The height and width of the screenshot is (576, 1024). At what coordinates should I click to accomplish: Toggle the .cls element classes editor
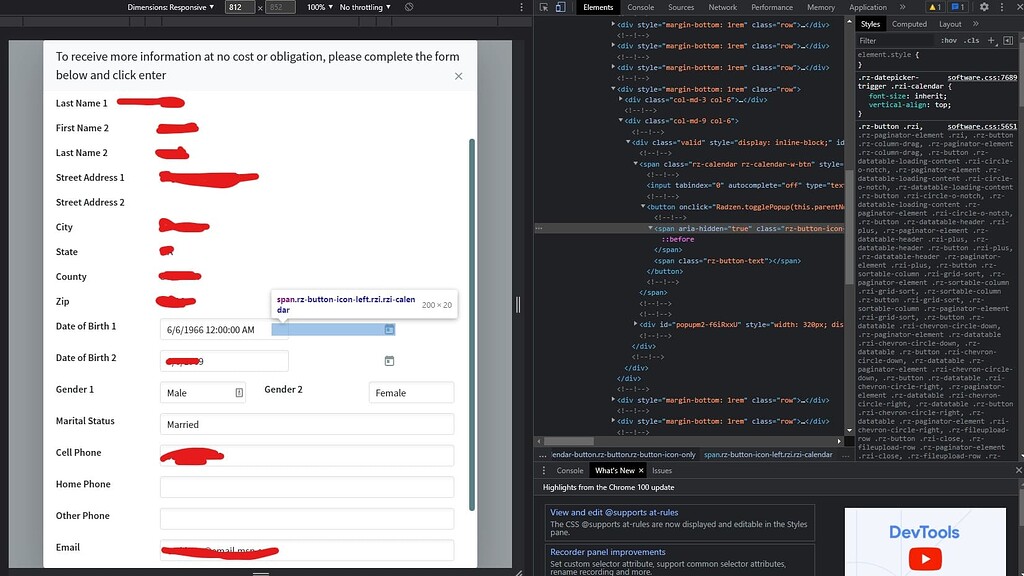pyautogui.click(x=970, y=41)
